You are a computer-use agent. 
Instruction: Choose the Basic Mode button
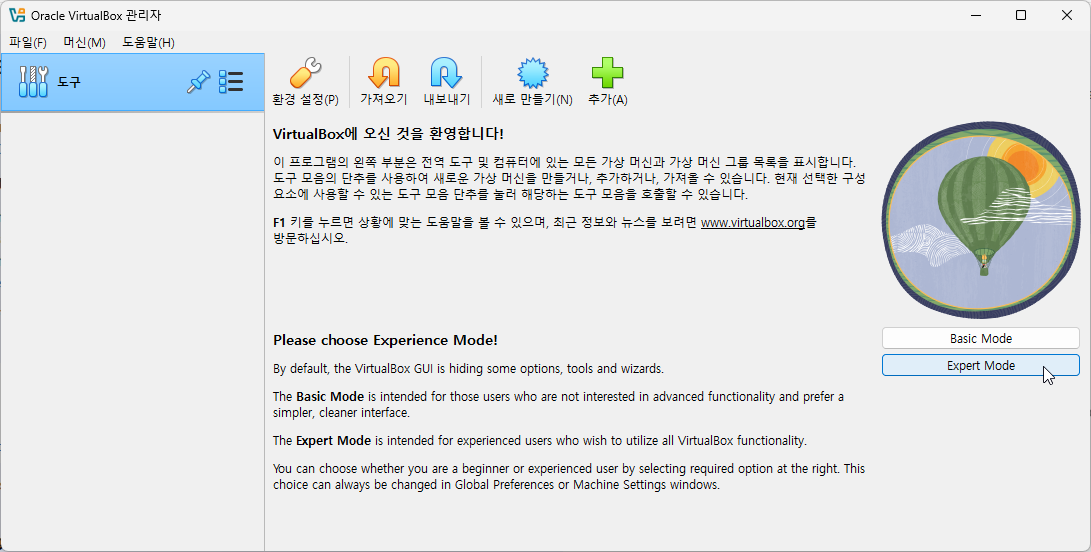(980, 338)
